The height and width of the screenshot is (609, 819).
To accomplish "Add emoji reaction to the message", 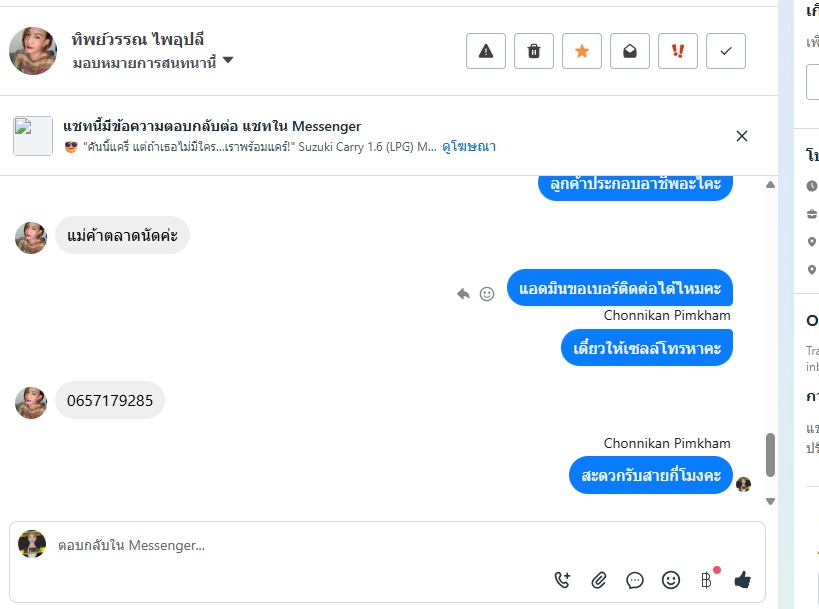I will [x=487, y=294].
